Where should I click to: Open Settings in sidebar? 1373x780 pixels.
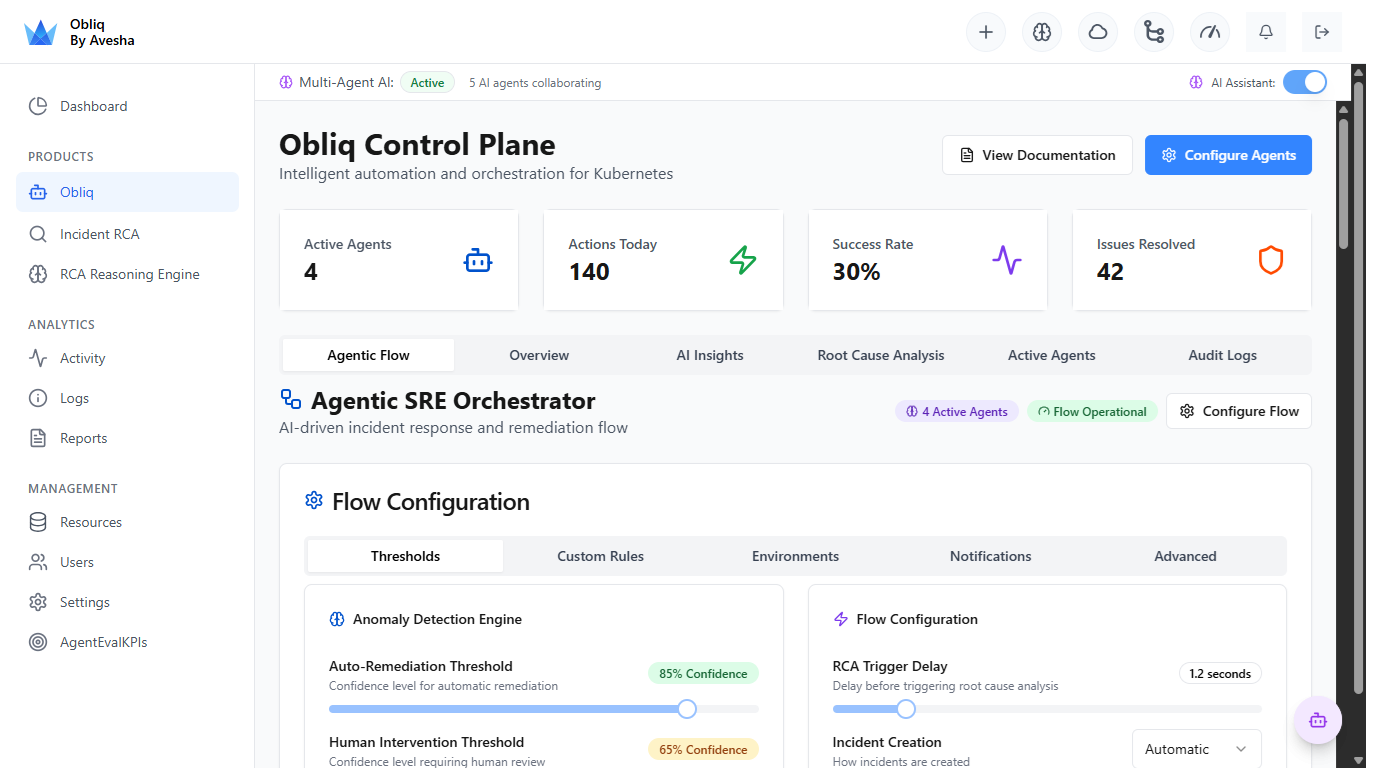pyautogui.click(x=127, y=602)
